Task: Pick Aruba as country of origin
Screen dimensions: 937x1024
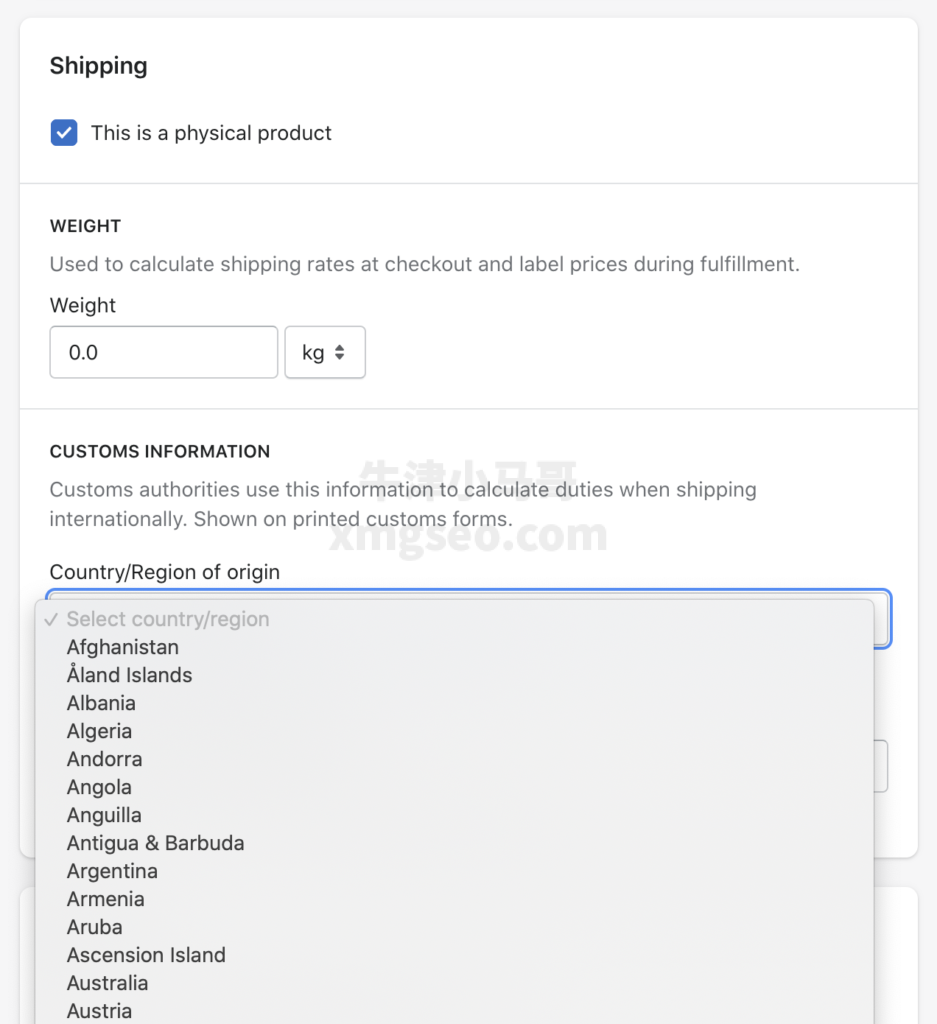Action: tap(454, 927)
